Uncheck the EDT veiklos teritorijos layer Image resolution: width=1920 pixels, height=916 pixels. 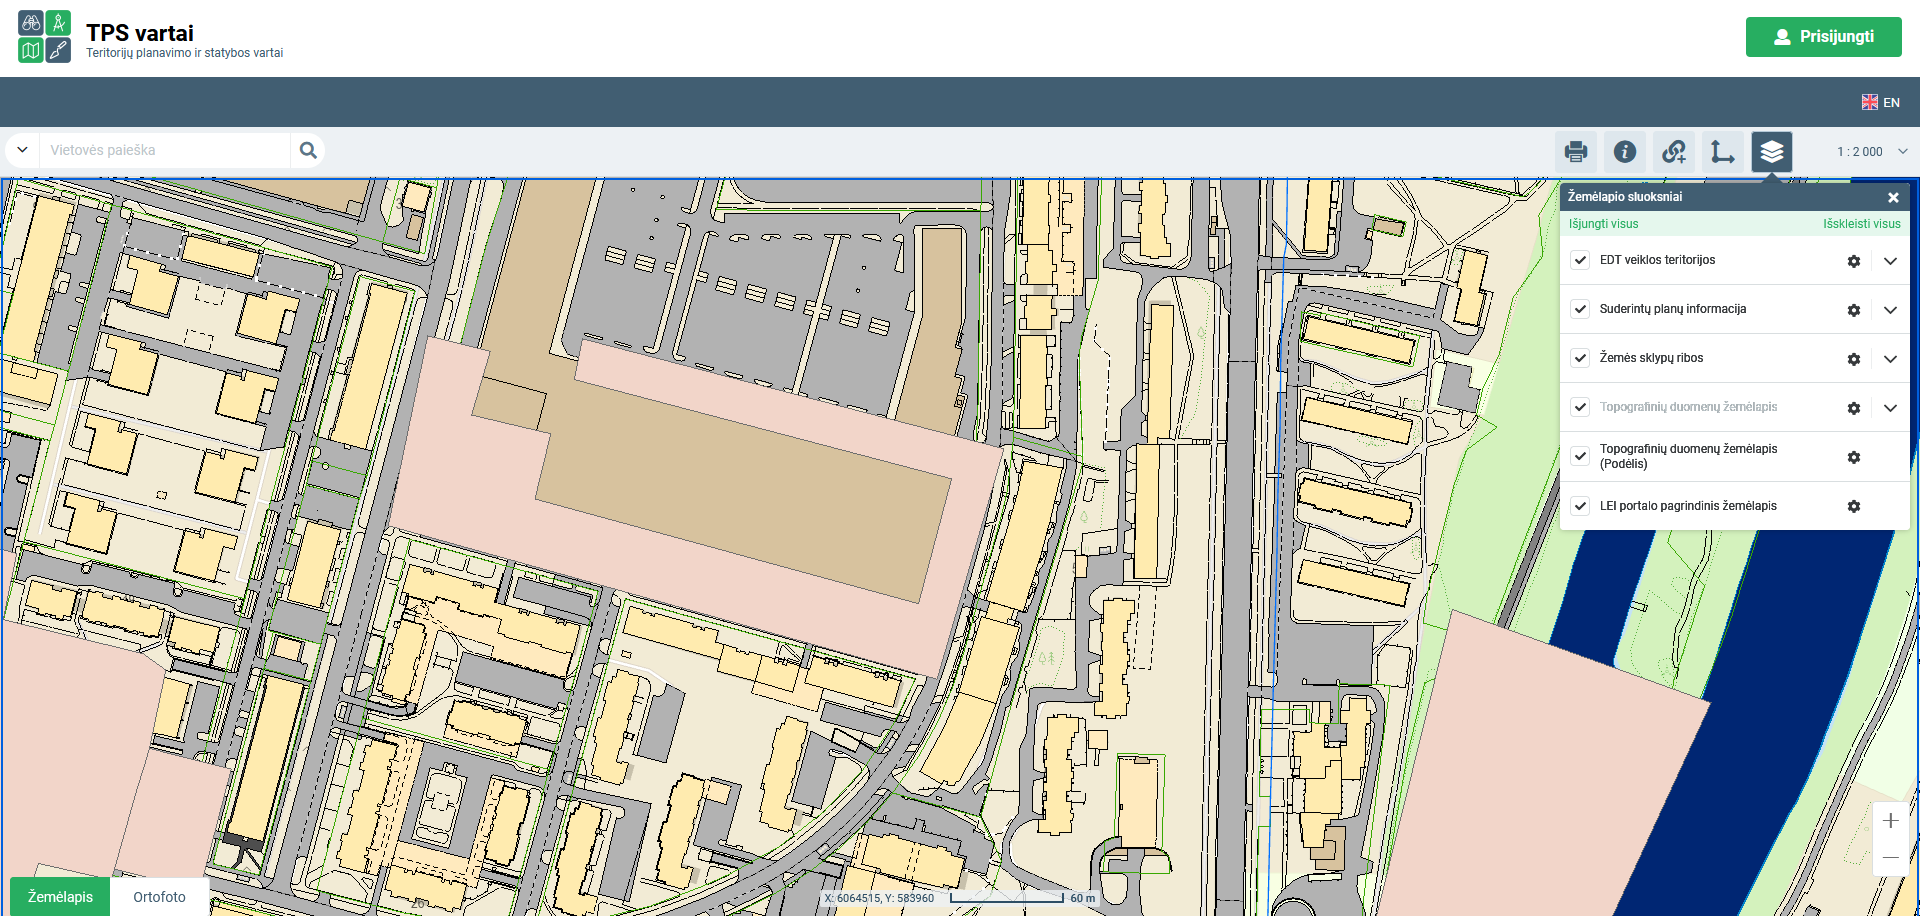click(x=1580, y=260)
